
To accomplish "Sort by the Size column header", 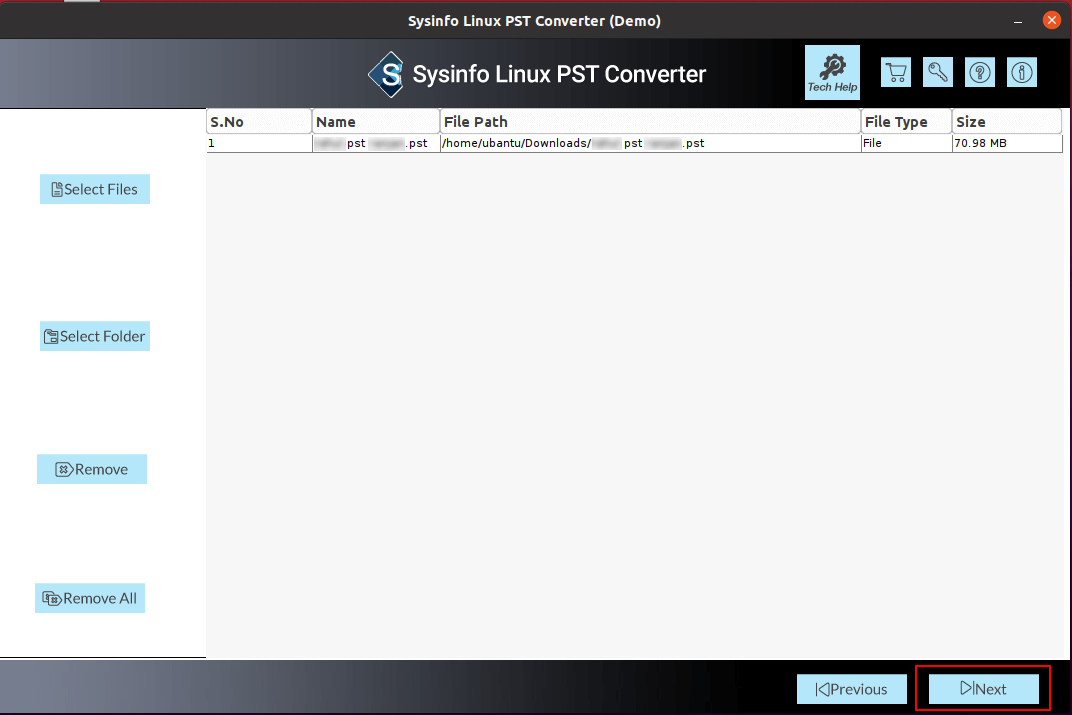I will 1007,122.
